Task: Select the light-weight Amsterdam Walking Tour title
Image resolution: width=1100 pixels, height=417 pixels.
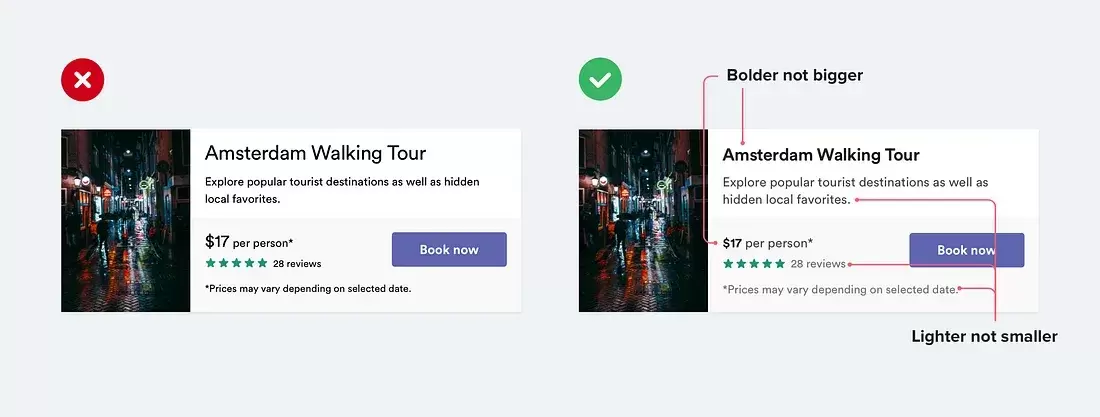Action: (x=316, y=153)
